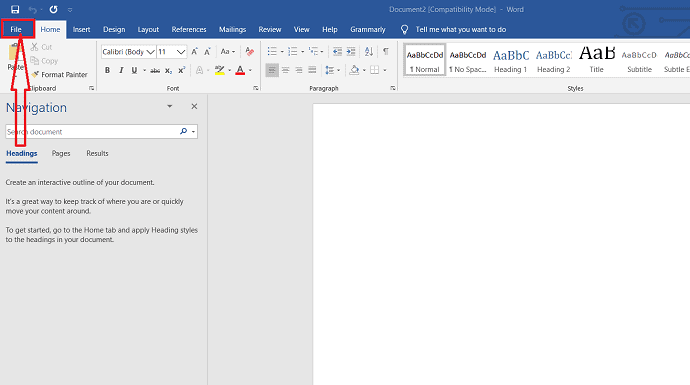The height and width of the screenshot is (385, 690).
Task: Click the Multilevel List icon
Action: (x=313, y=51)
